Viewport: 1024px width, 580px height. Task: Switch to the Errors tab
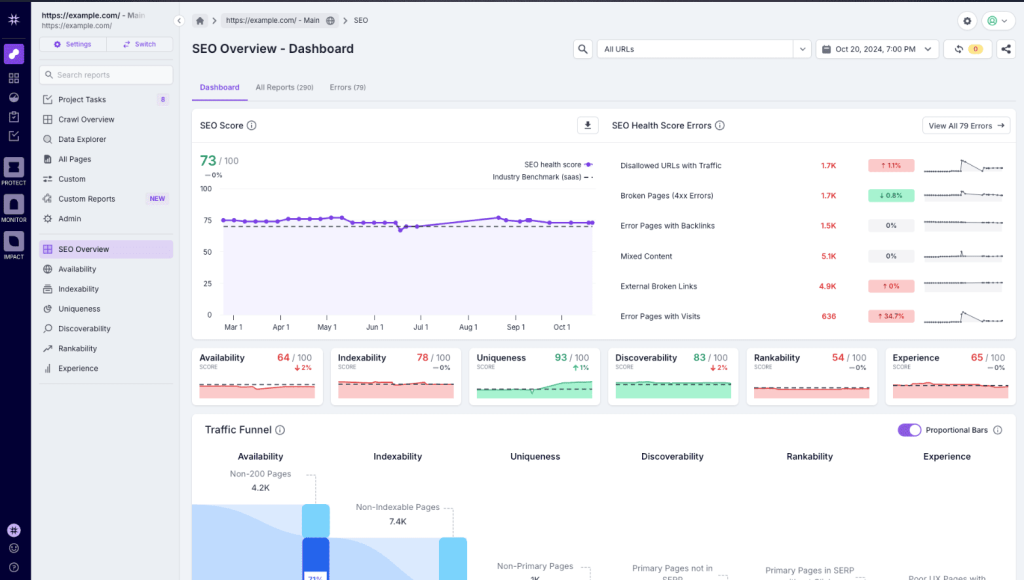(x=347, y=87)
